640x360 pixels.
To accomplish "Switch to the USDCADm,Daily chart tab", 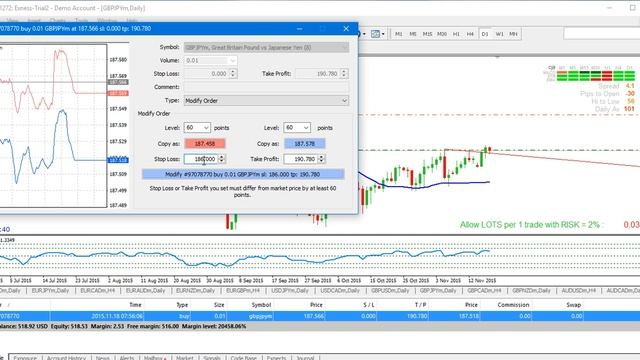I will (x=340, y=291).
